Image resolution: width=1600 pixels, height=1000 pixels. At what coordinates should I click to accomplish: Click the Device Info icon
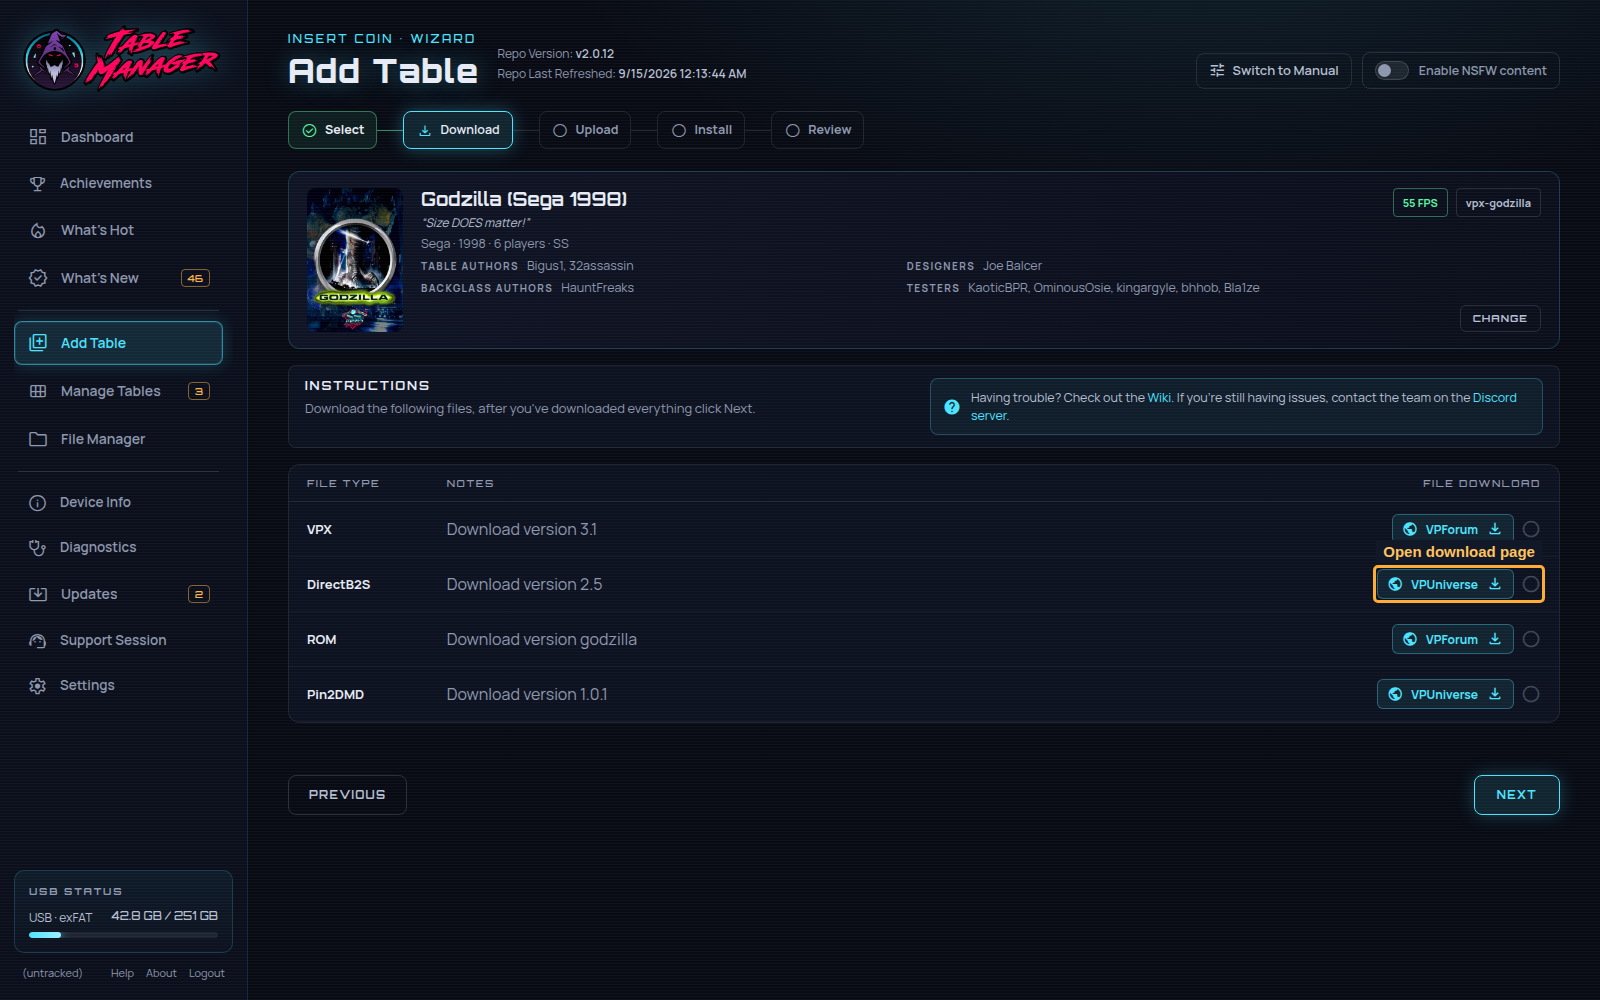tap(38, 503)
